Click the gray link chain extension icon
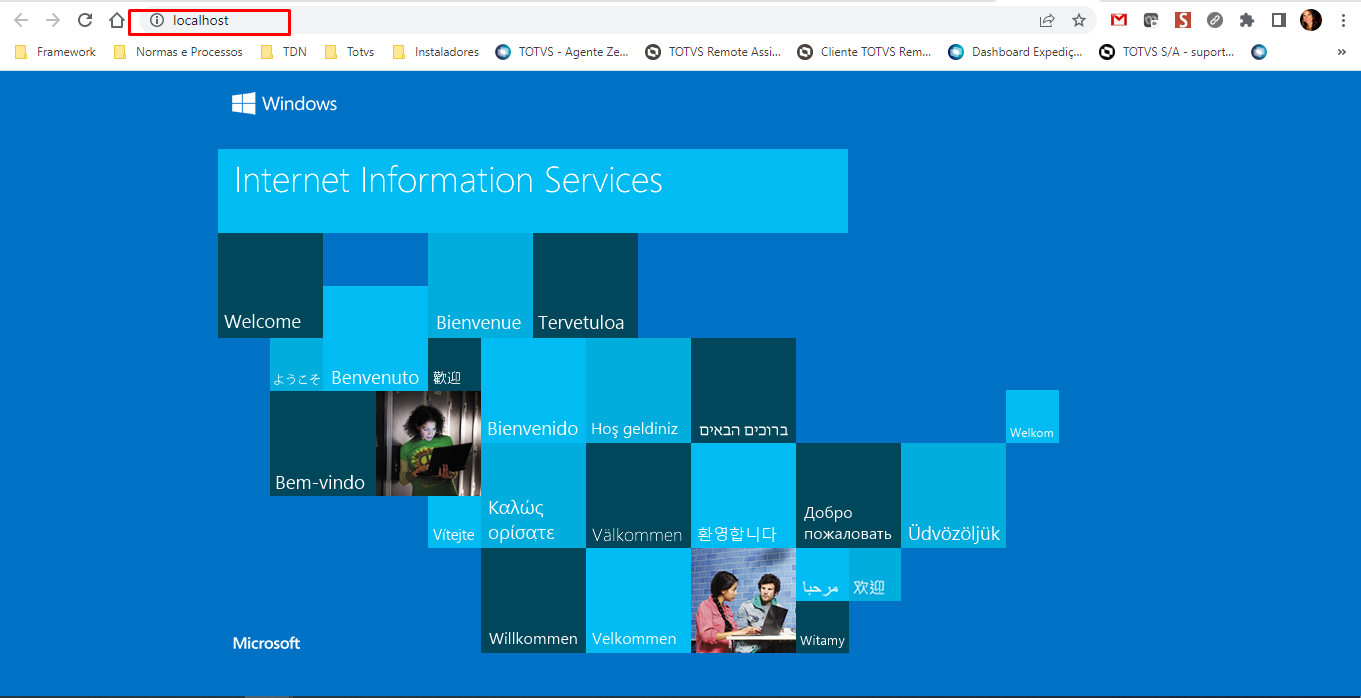The height and width of the screenshot is (698, 1361). [x=1215, y=20]
